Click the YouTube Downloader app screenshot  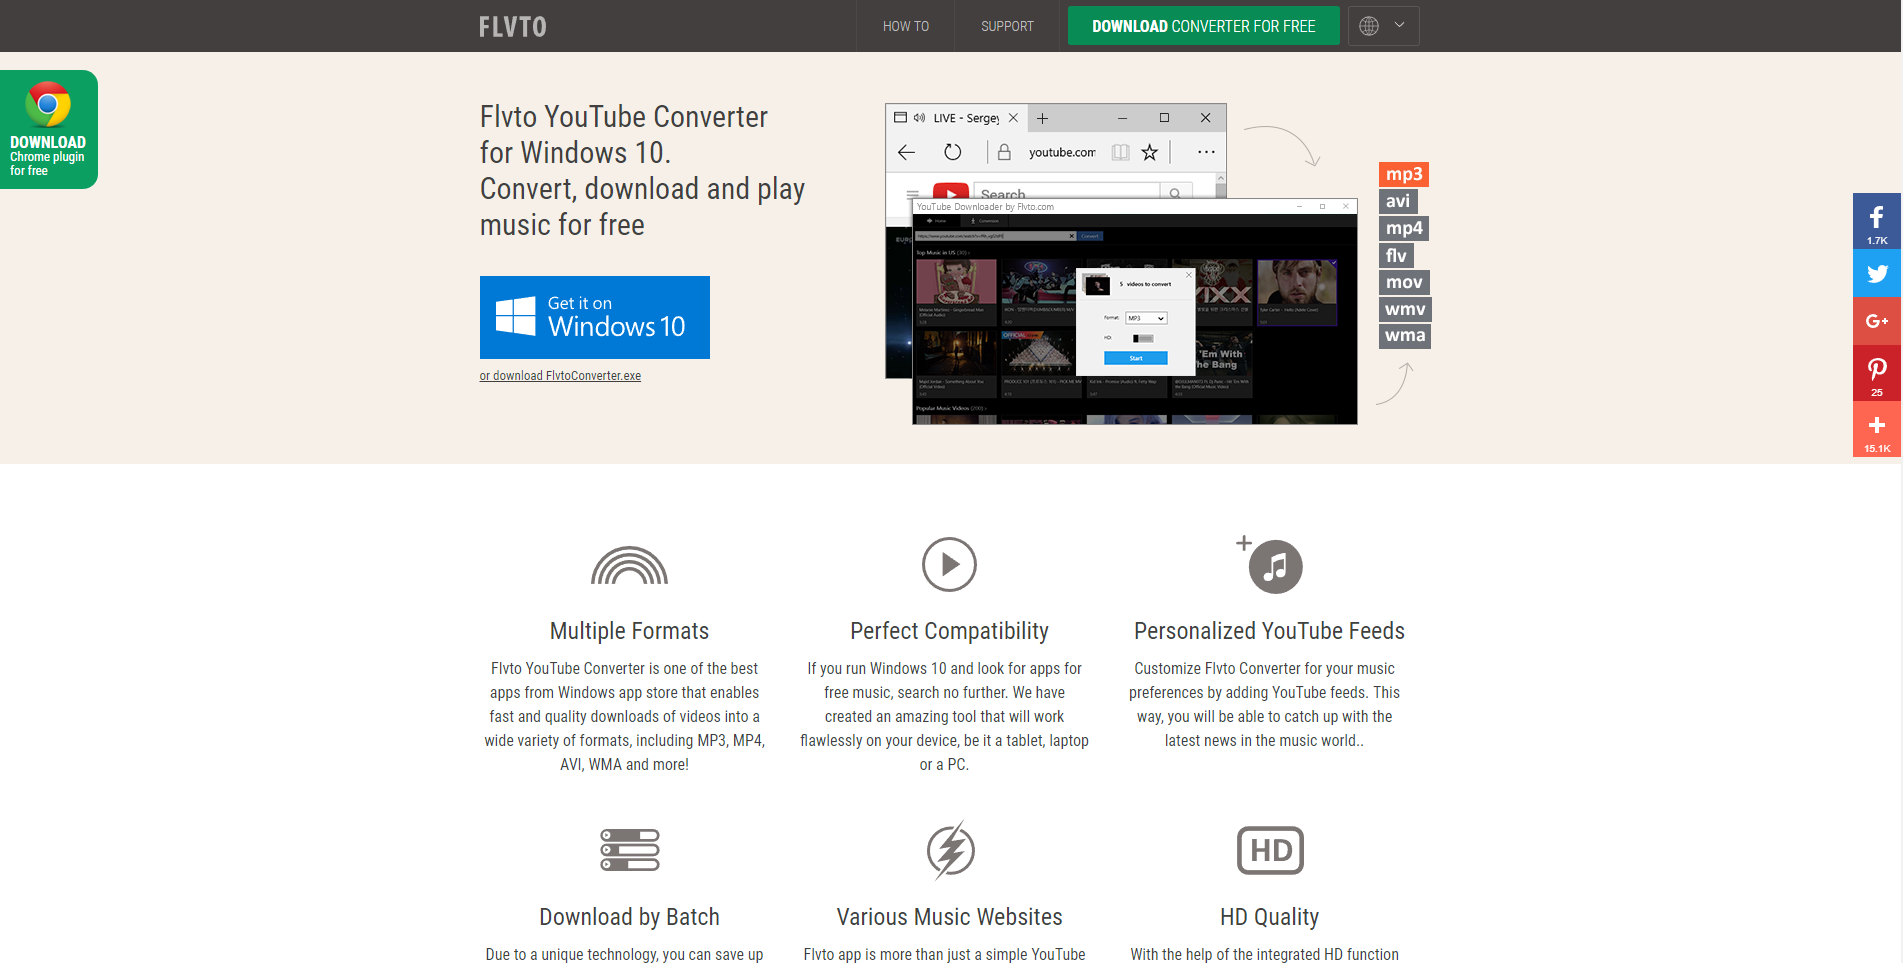point(1134,312)
